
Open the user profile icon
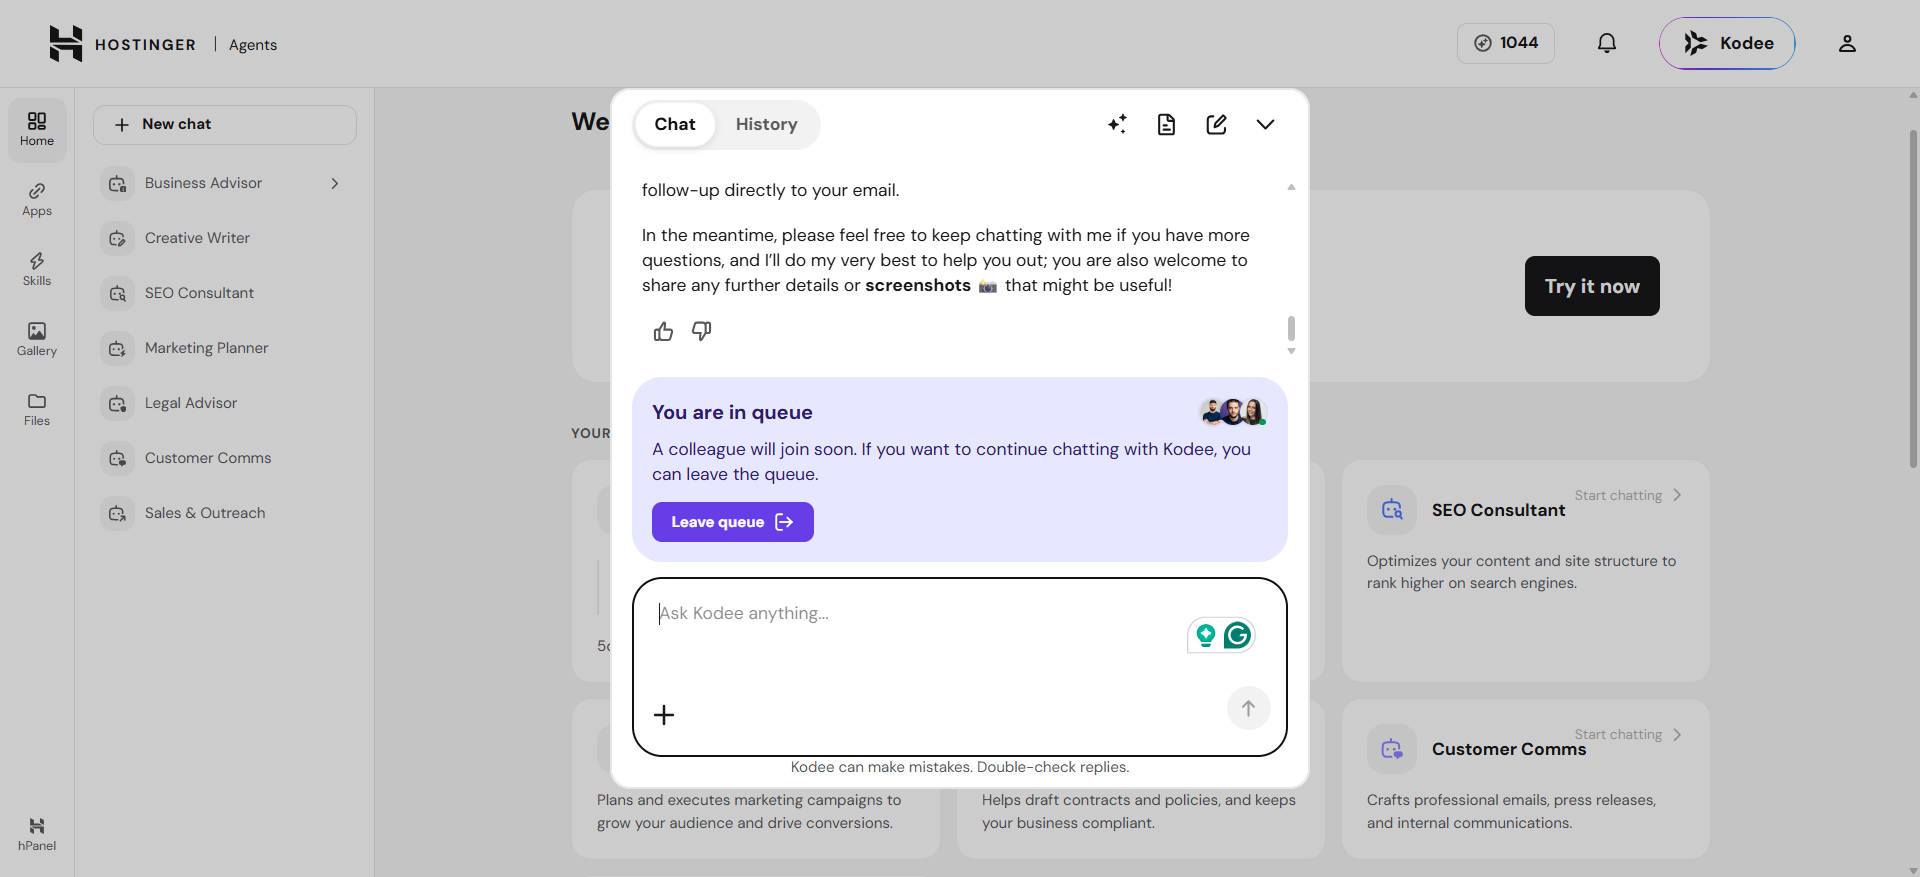[x=1847, y=43]
